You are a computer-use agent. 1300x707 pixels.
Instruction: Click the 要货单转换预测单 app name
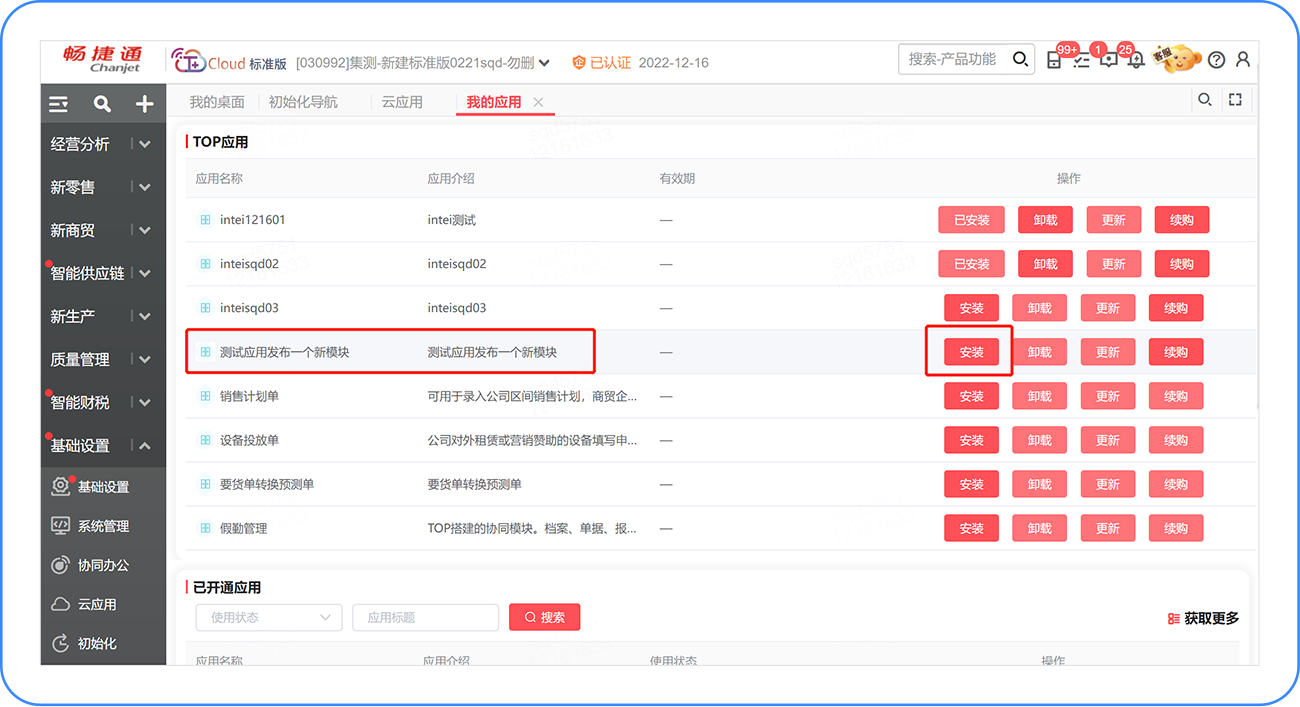[267, 484]
